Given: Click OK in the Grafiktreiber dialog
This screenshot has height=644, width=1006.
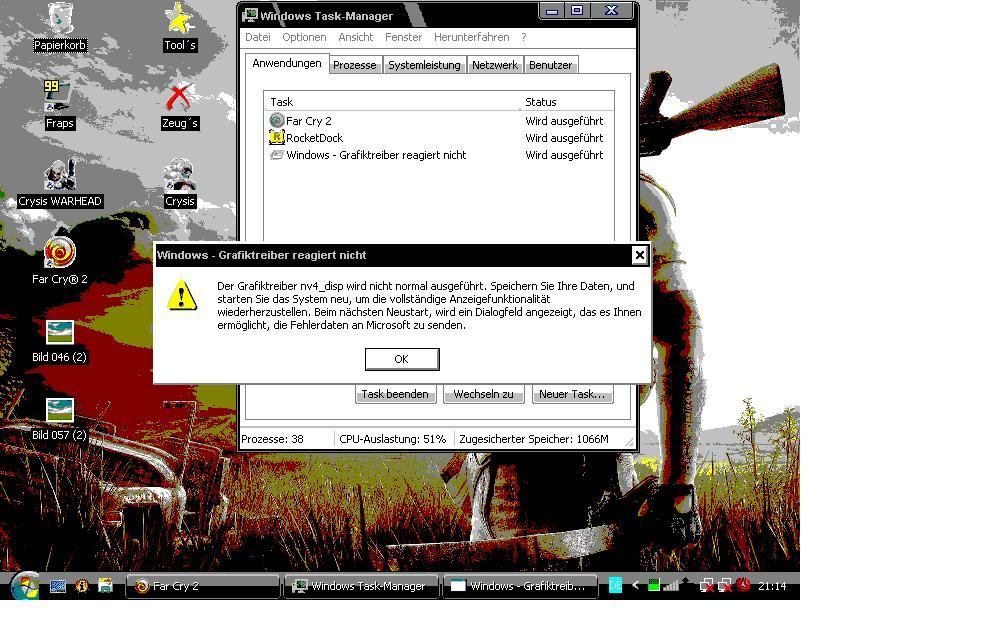Looking at the screenshot, I should point(402,359).
